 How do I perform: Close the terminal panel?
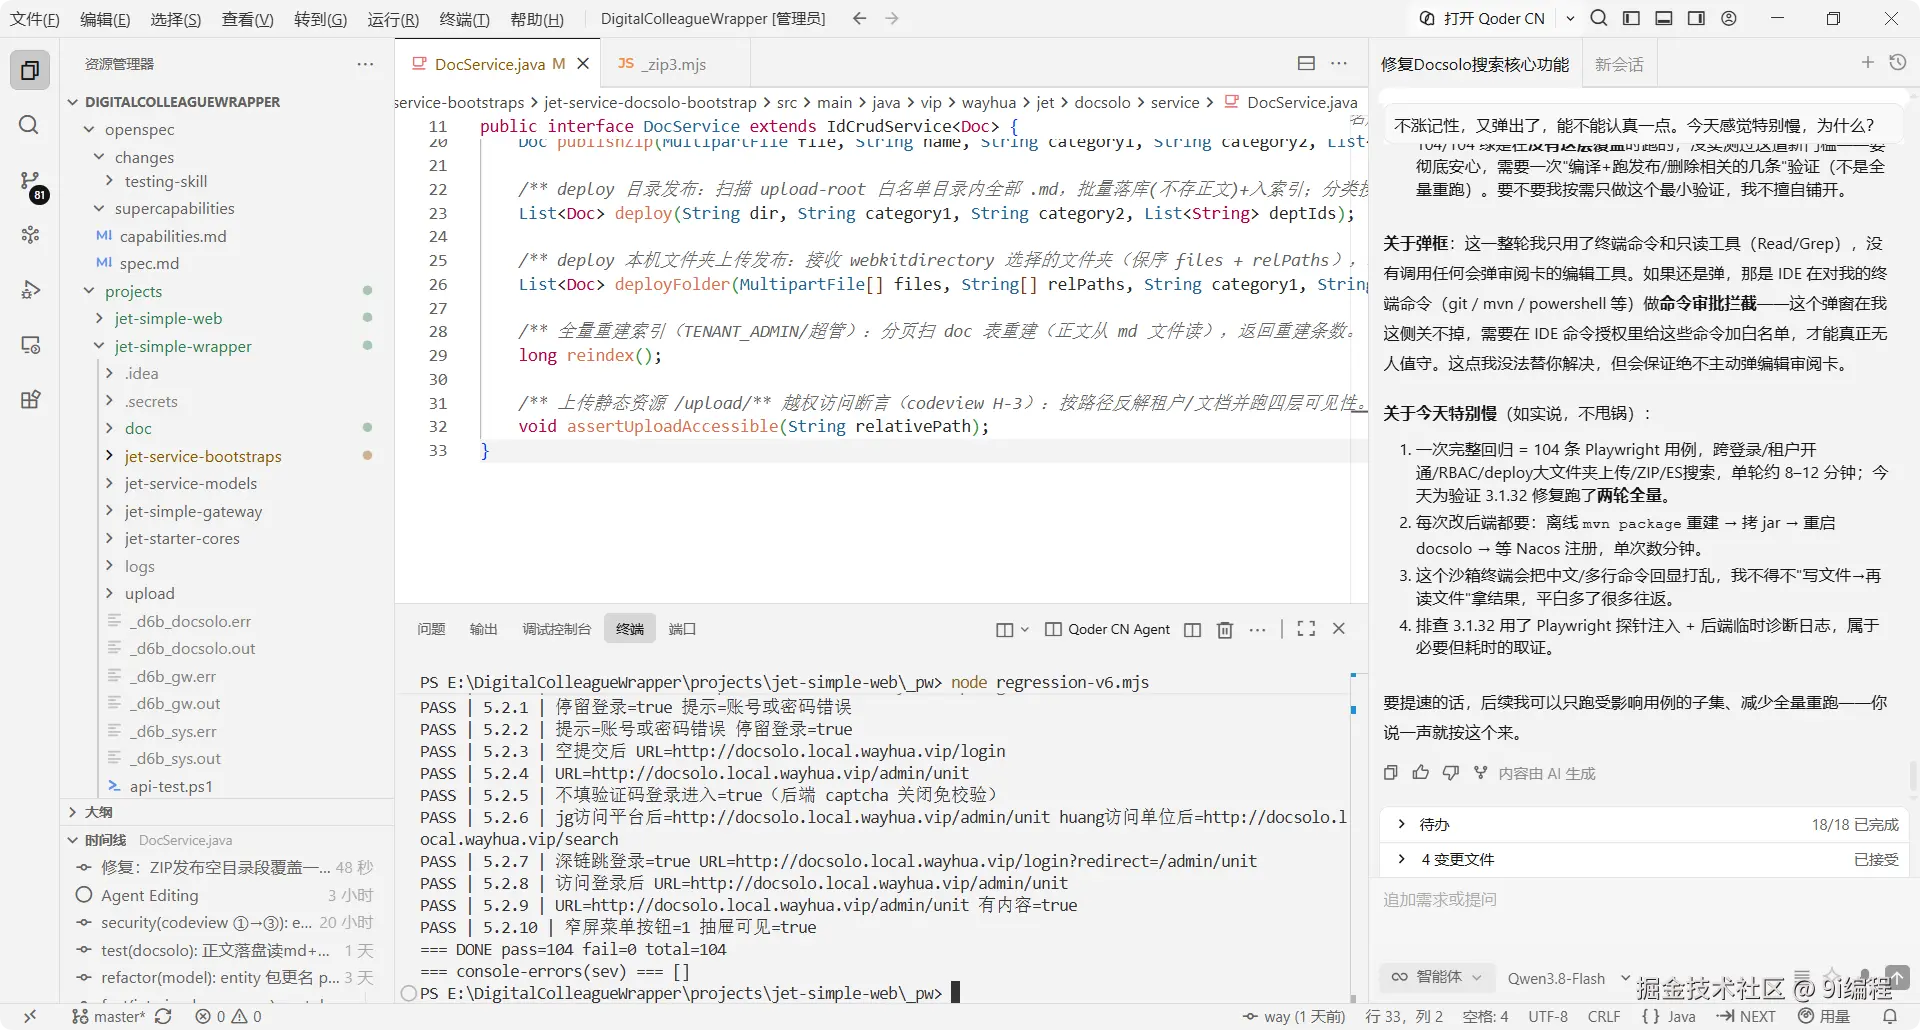coord(1339,629)
